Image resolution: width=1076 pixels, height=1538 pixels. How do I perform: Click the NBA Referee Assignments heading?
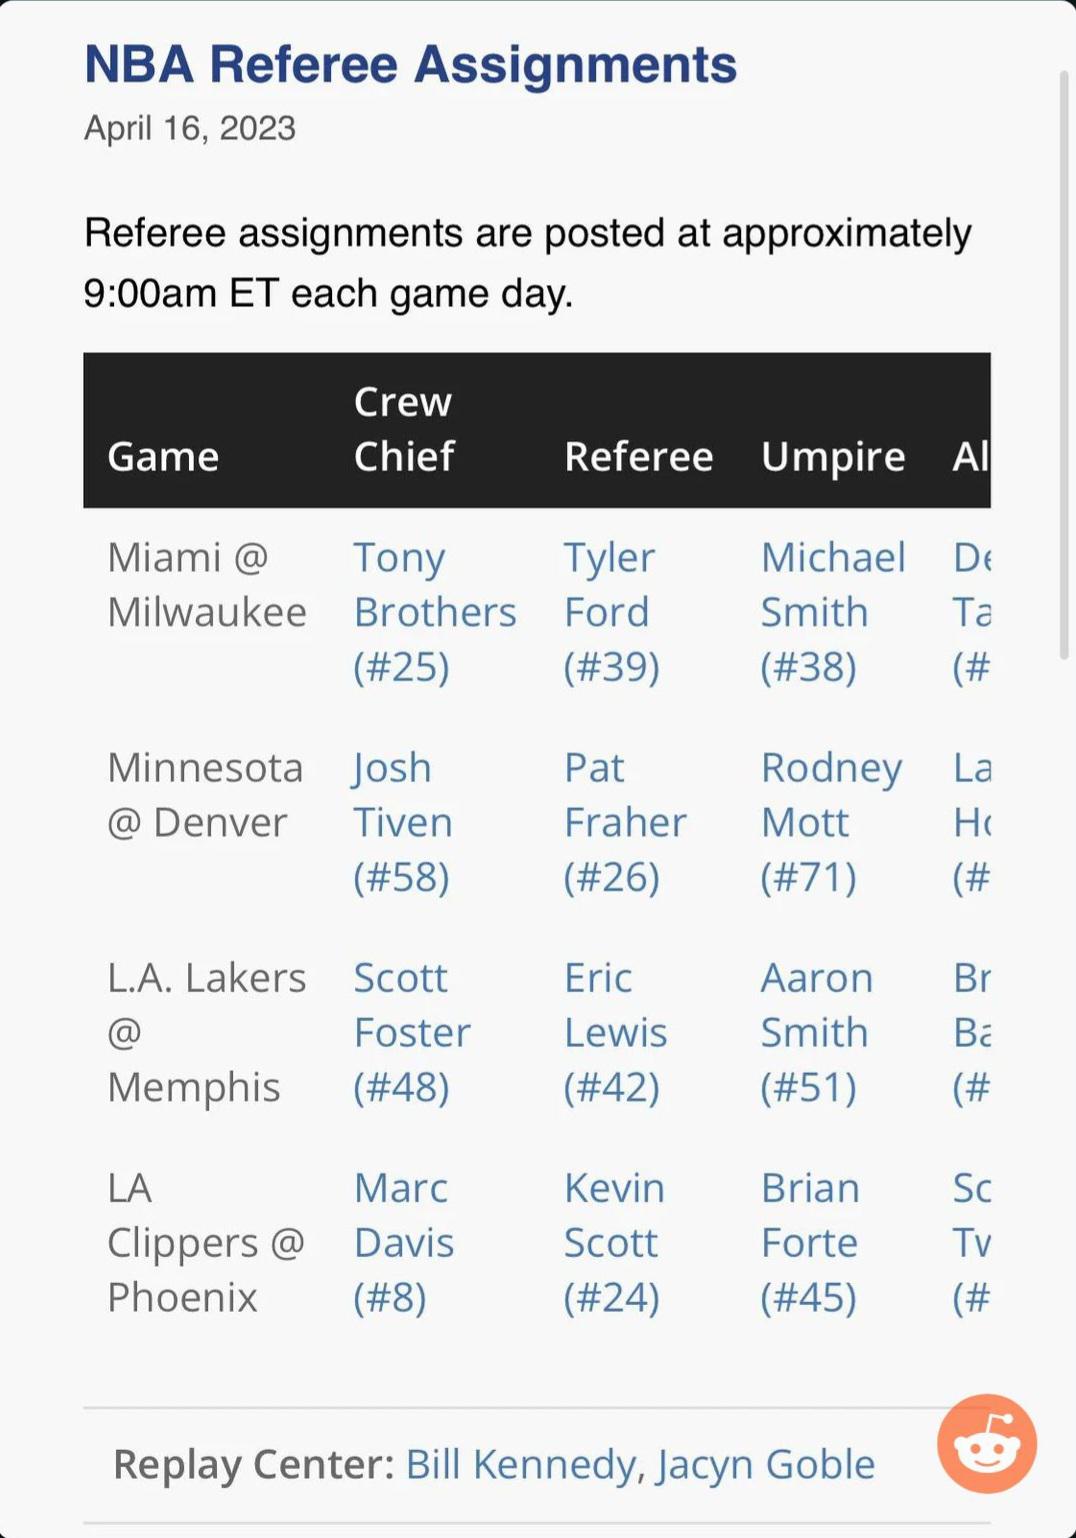pyautogui.click(x=410, y=65)
